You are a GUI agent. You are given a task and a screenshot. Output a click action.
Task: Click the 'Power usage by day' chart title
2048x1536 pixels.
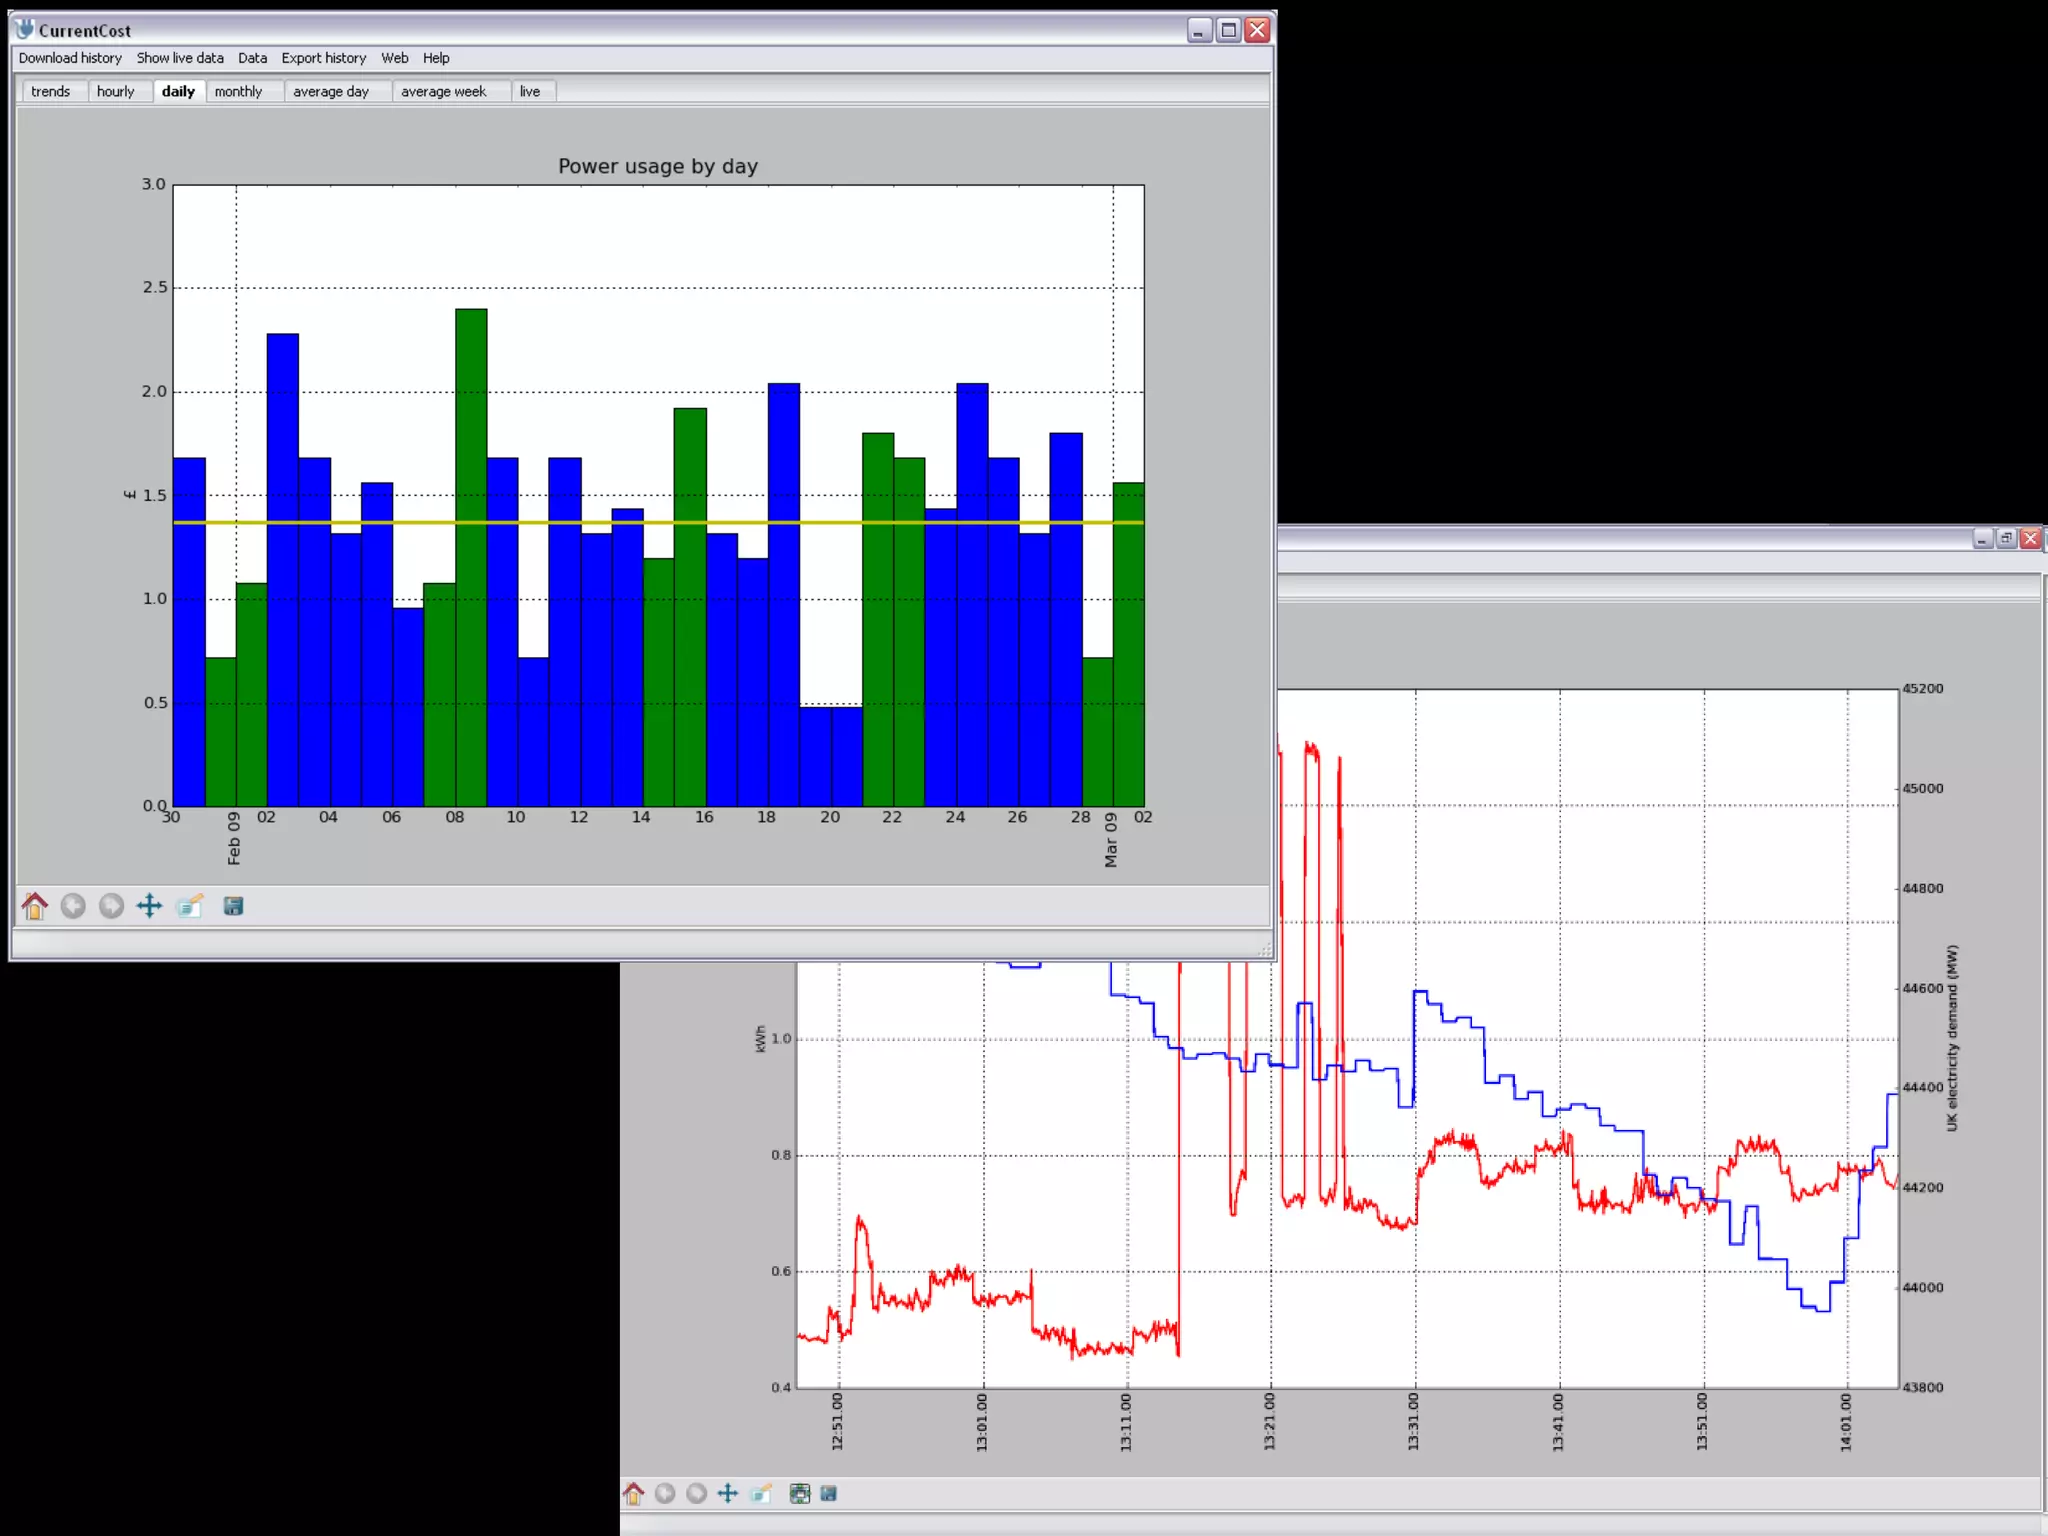[x=658, y=166]
